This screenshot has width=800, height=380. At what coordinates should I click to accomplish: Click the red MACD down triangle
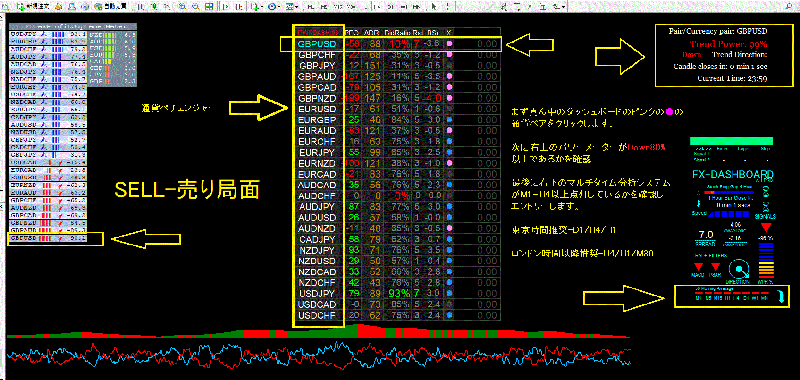pyautogui.click(x=698, y=266)
